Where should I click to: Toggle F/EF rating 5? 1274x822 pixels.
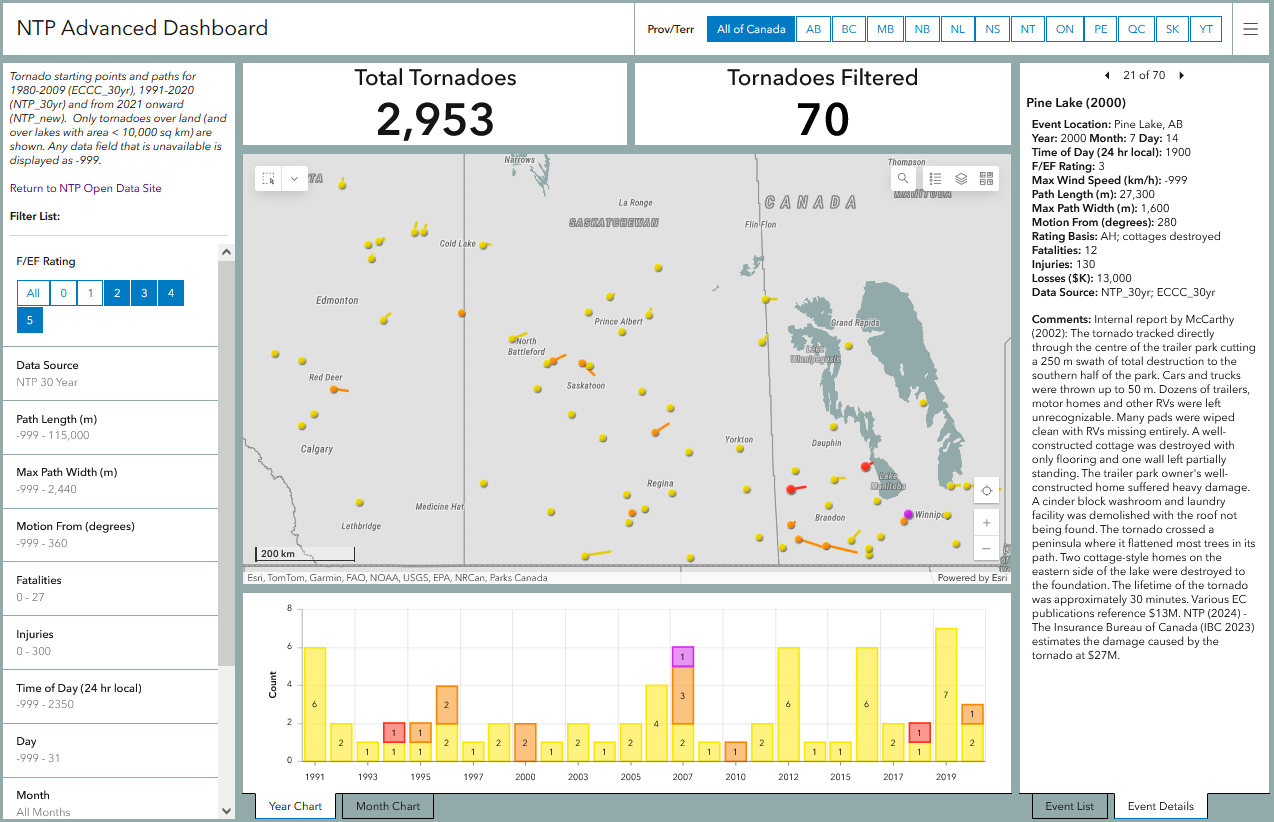30,320
